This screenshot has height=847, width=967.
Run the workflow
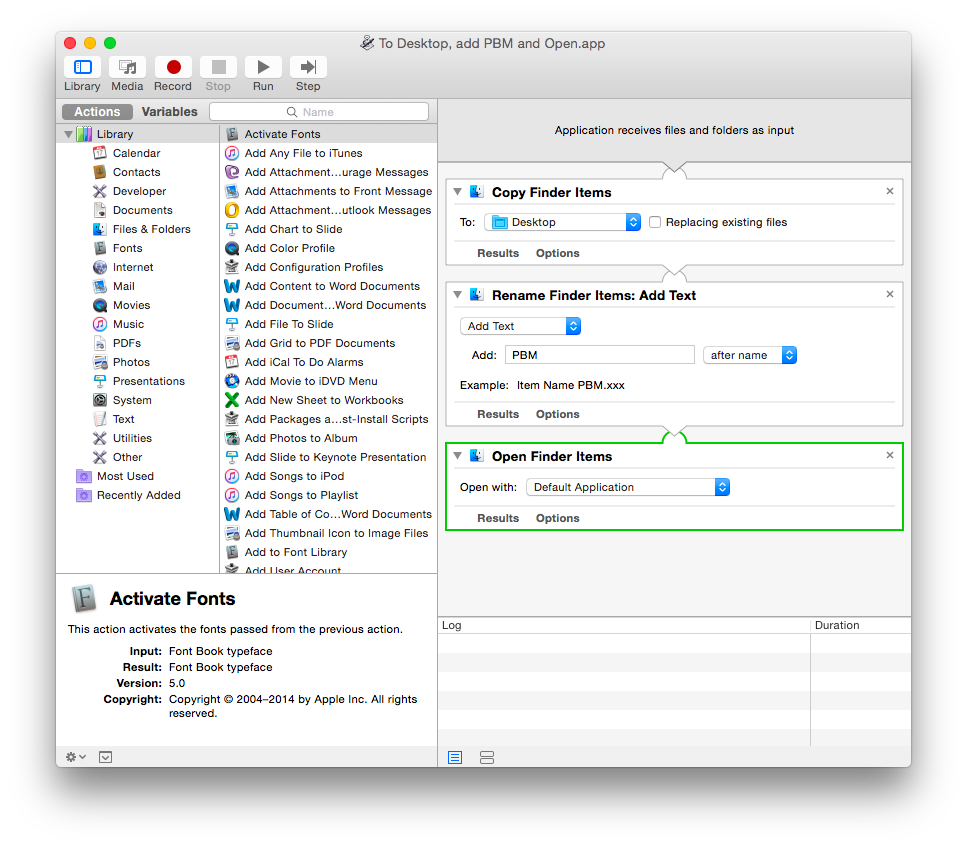[263, 67]
